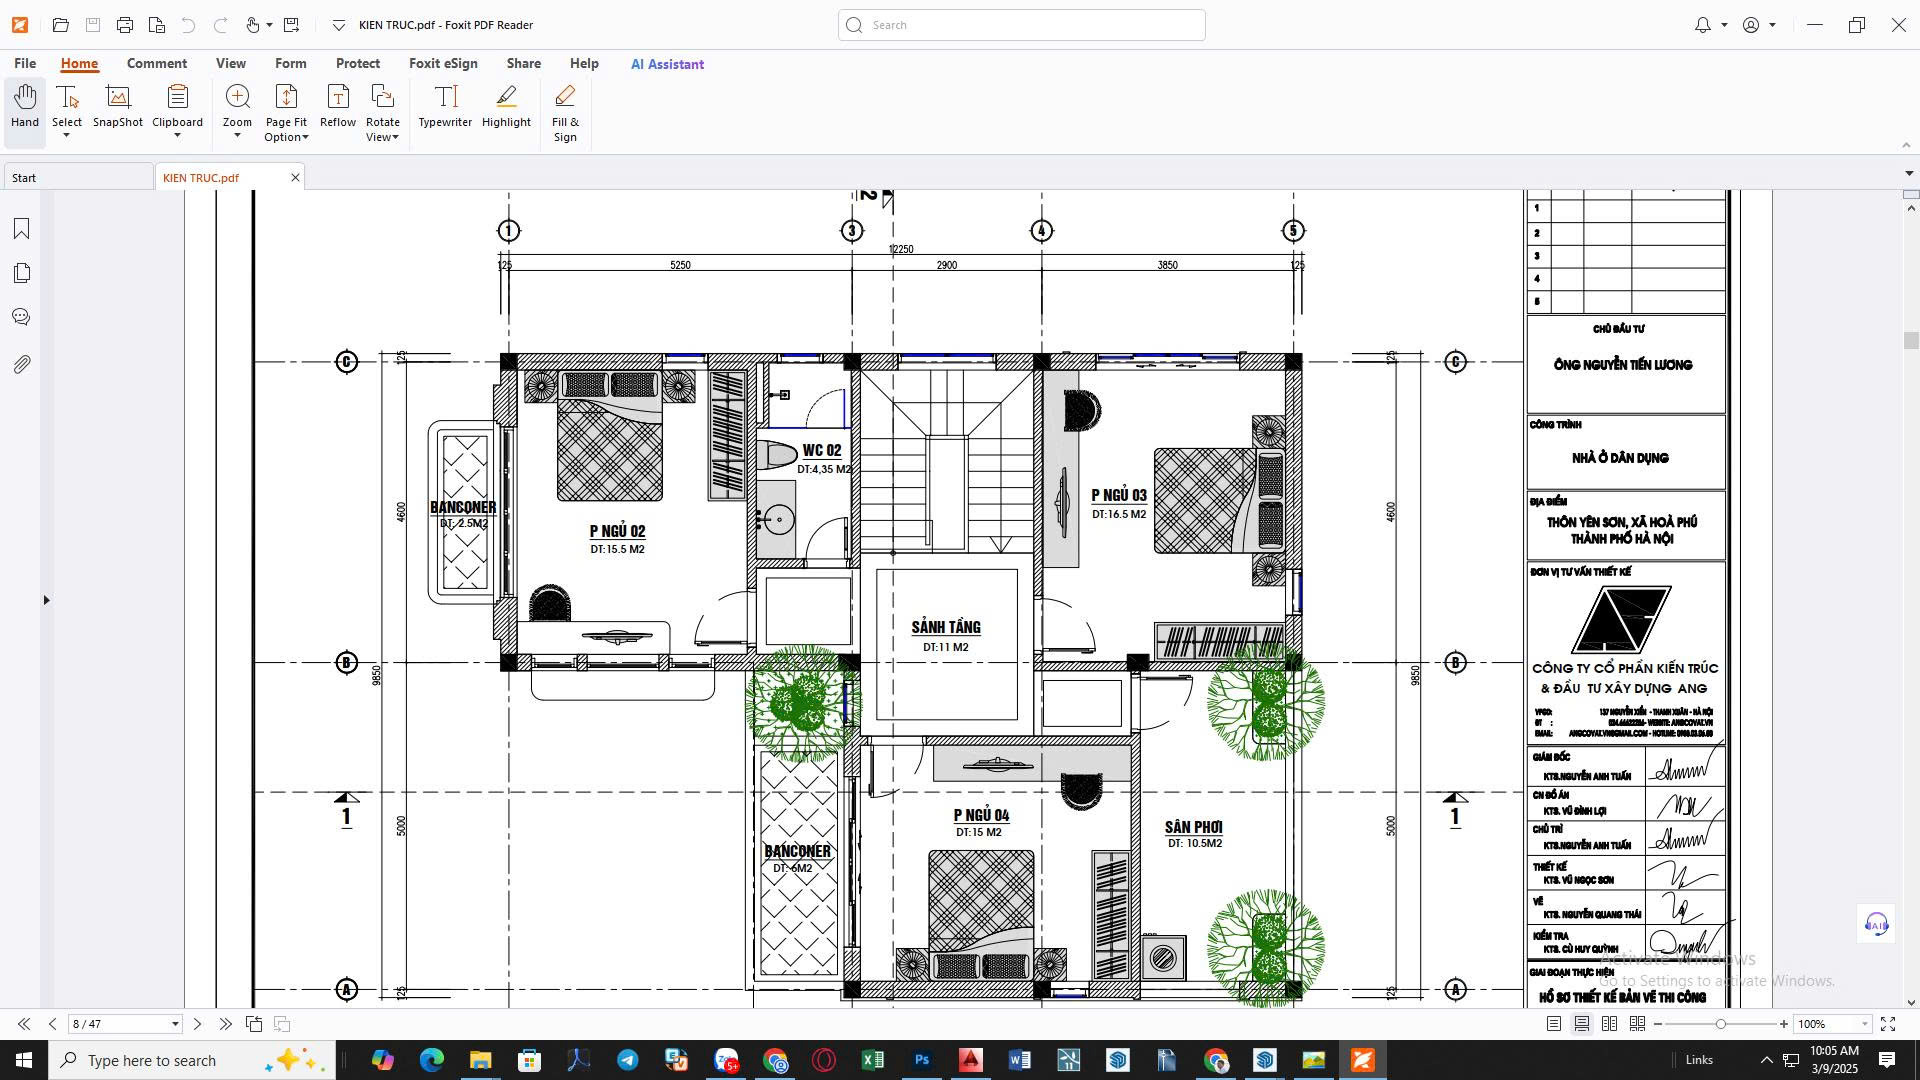Open the zoom percentage dropdown
Image resolution: width=1920 pixels, height=1080 pixels.
point(1864,1024)
